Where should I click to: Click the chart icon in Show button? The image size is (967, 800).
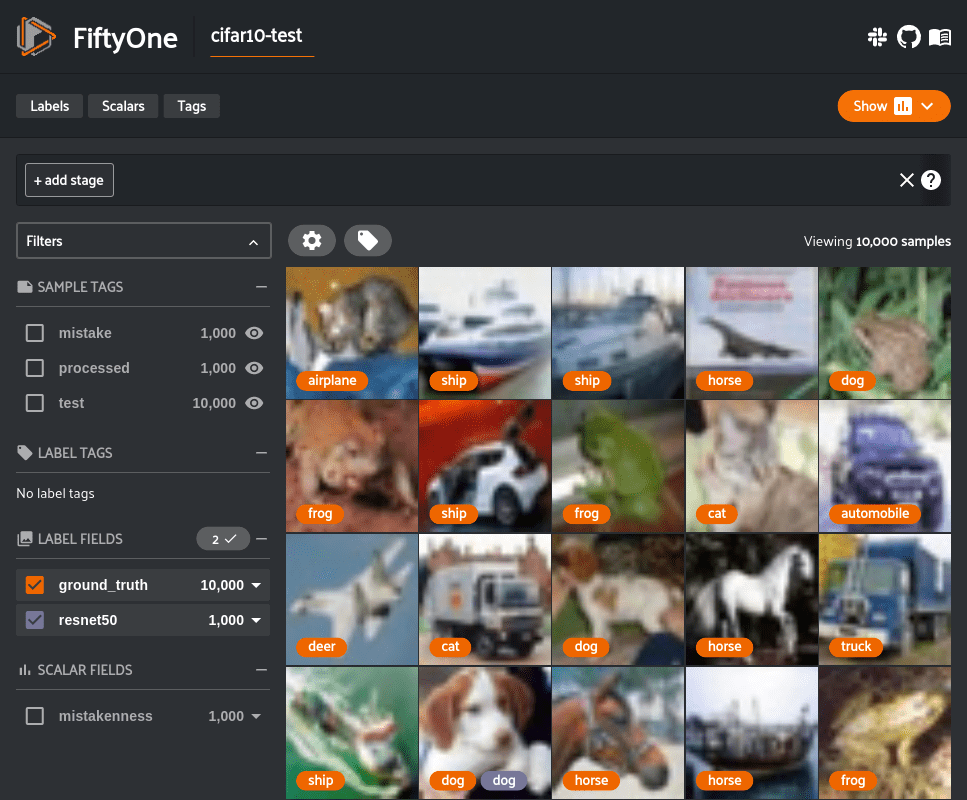click(903, 106)
